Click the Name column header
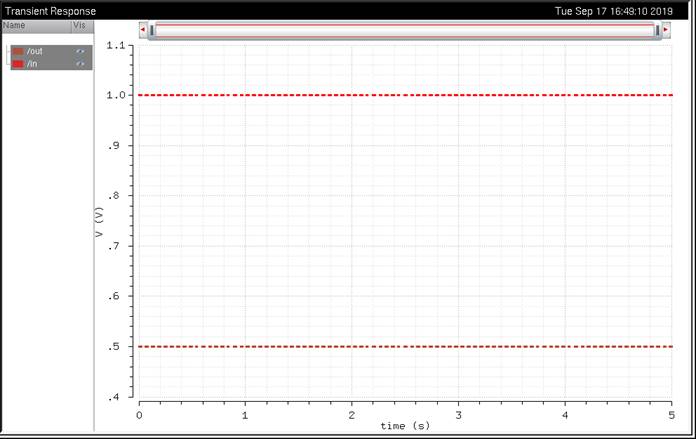This screenshot has height=439, width=696. (x=14, y=25)
